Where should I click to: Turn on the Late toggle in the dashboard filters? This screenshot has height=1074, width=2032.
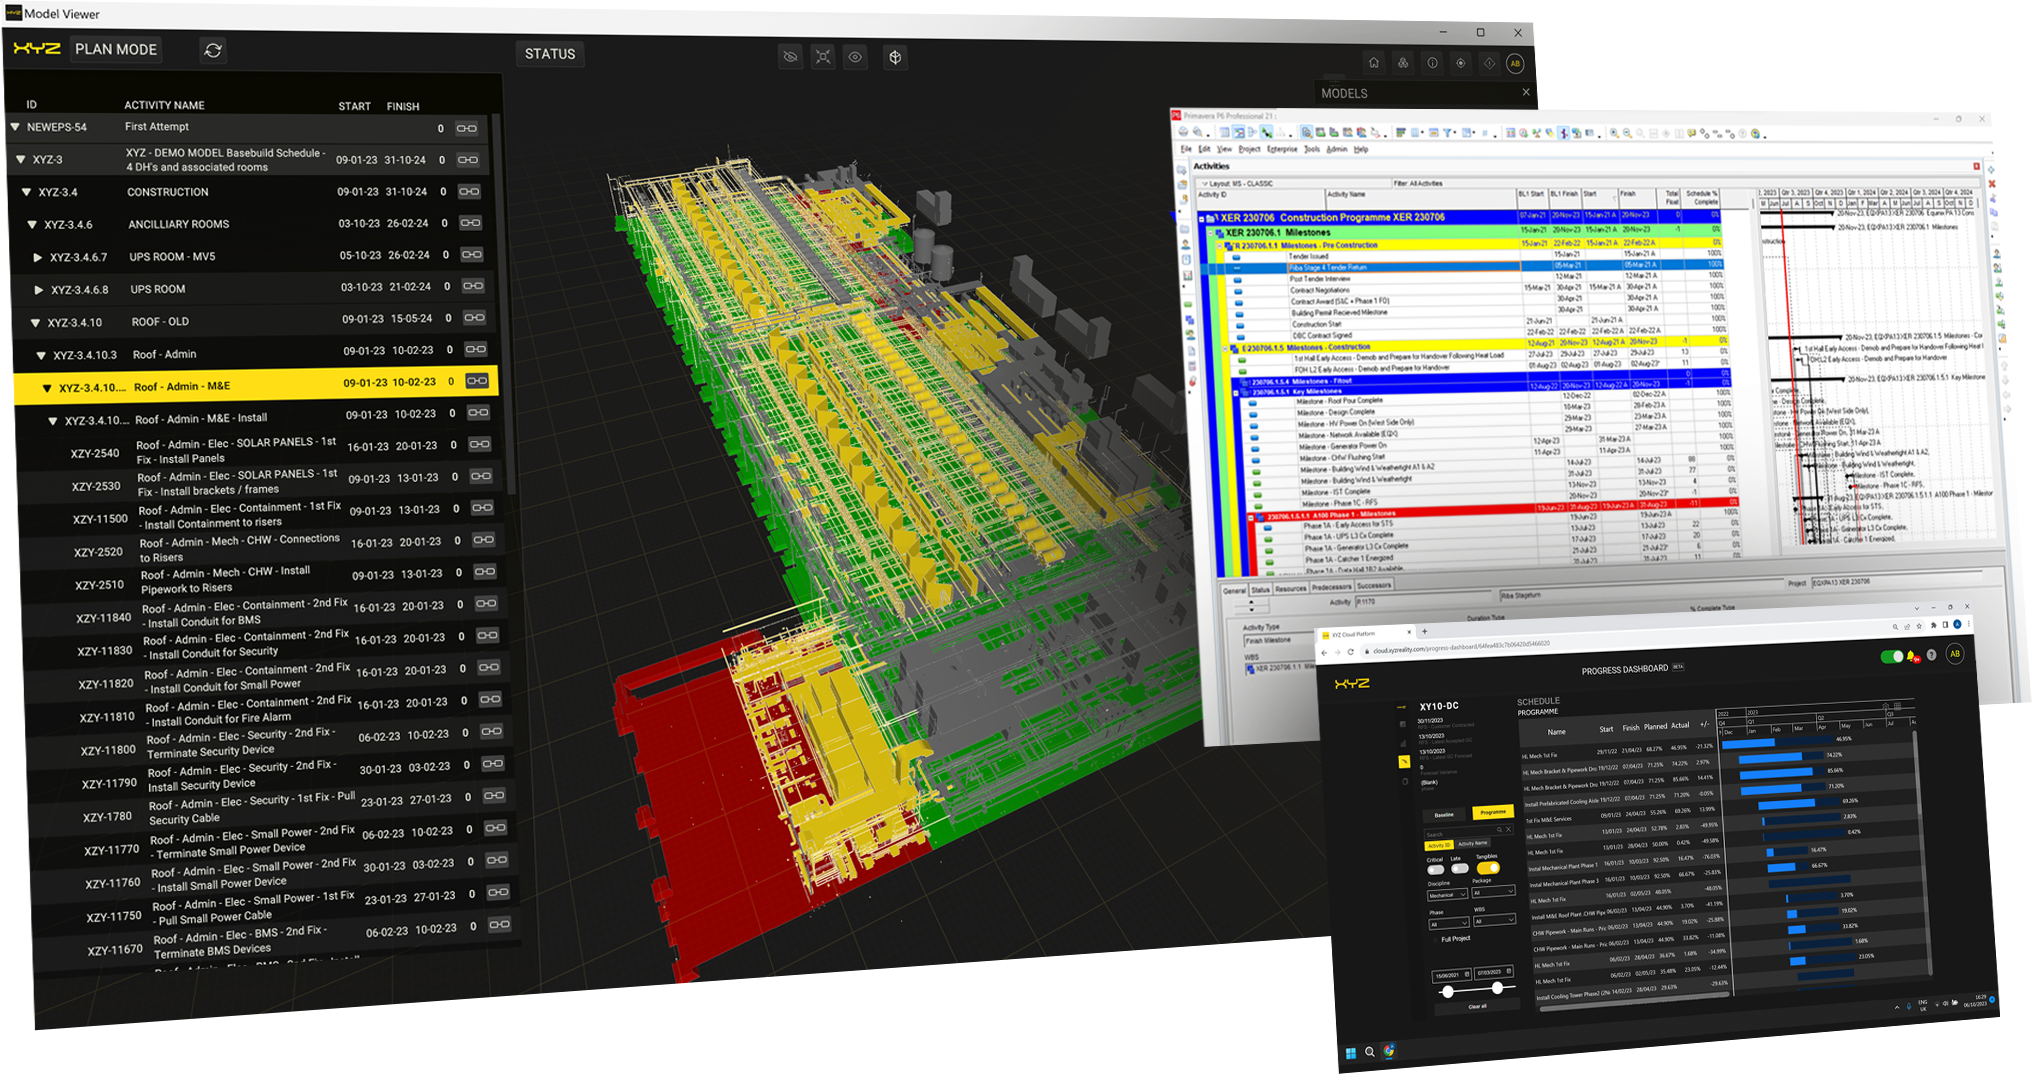[x=1460, y=868]
